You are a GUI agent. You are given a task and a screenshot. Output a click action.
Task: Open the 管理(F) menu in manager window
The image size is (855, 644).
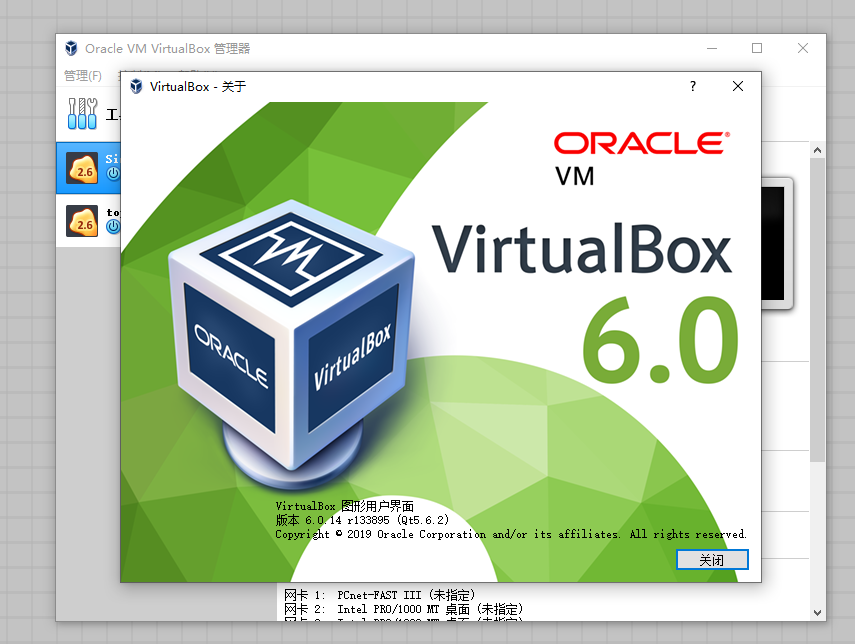pos(83,75)
